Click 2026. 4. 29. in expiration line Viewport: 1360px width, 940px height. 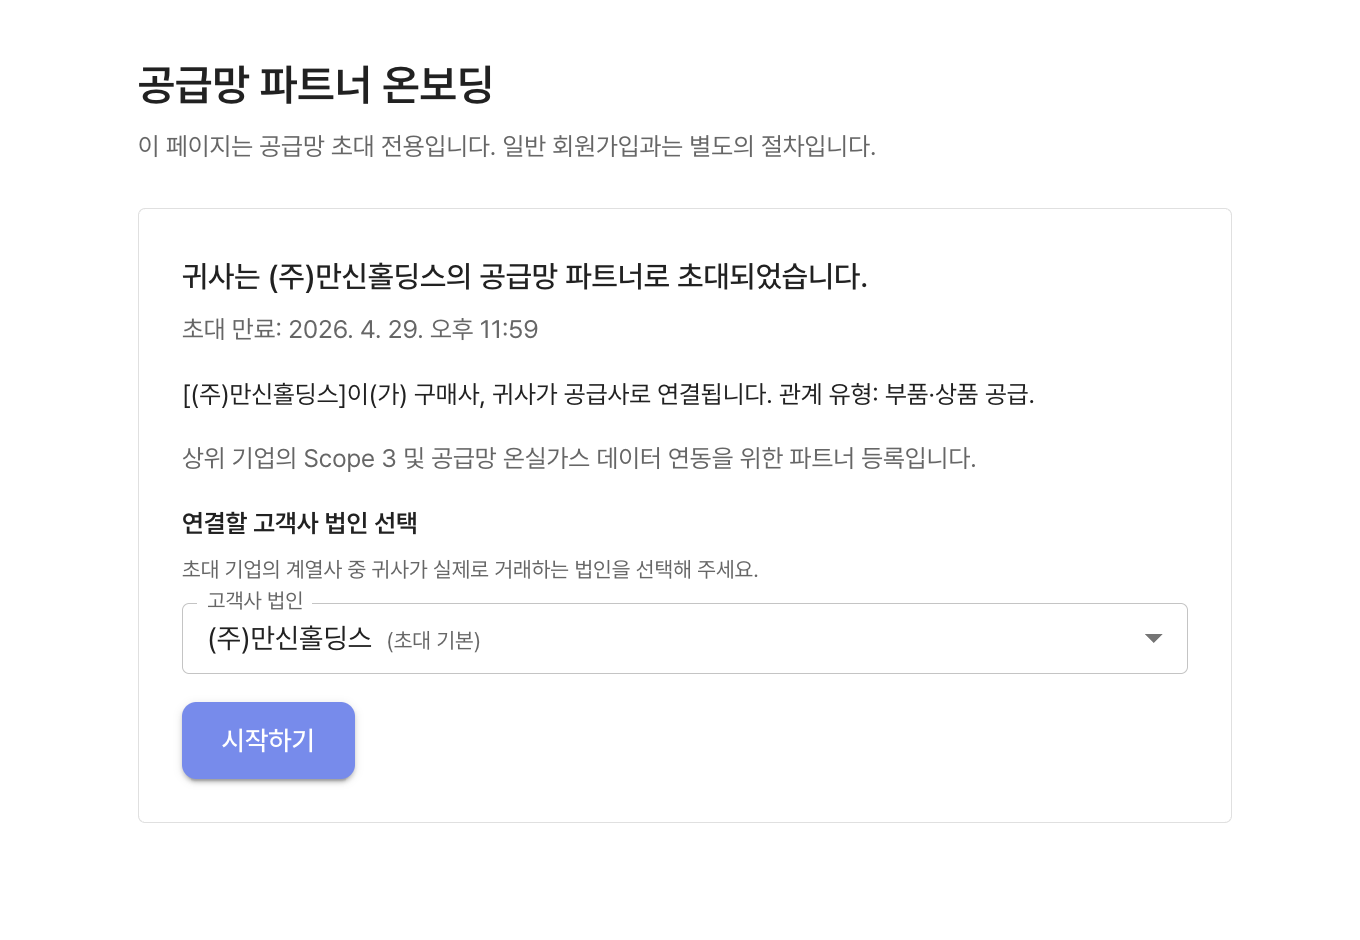[x=355, y=330]
